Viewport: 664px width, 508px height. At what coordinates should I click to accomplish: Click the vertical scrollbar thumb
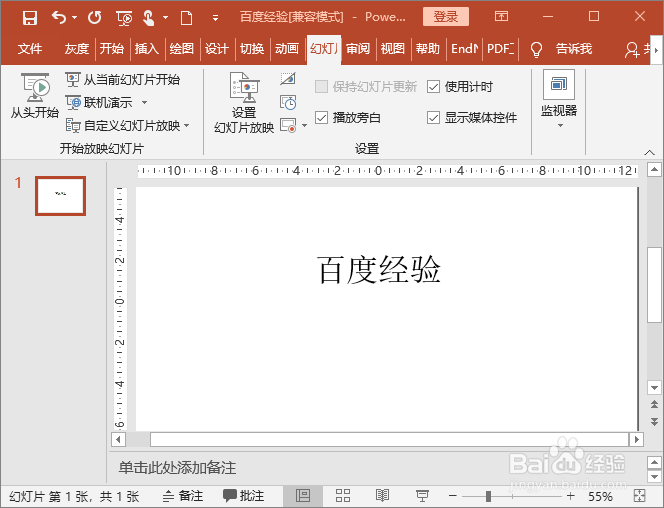click(654, 284)
